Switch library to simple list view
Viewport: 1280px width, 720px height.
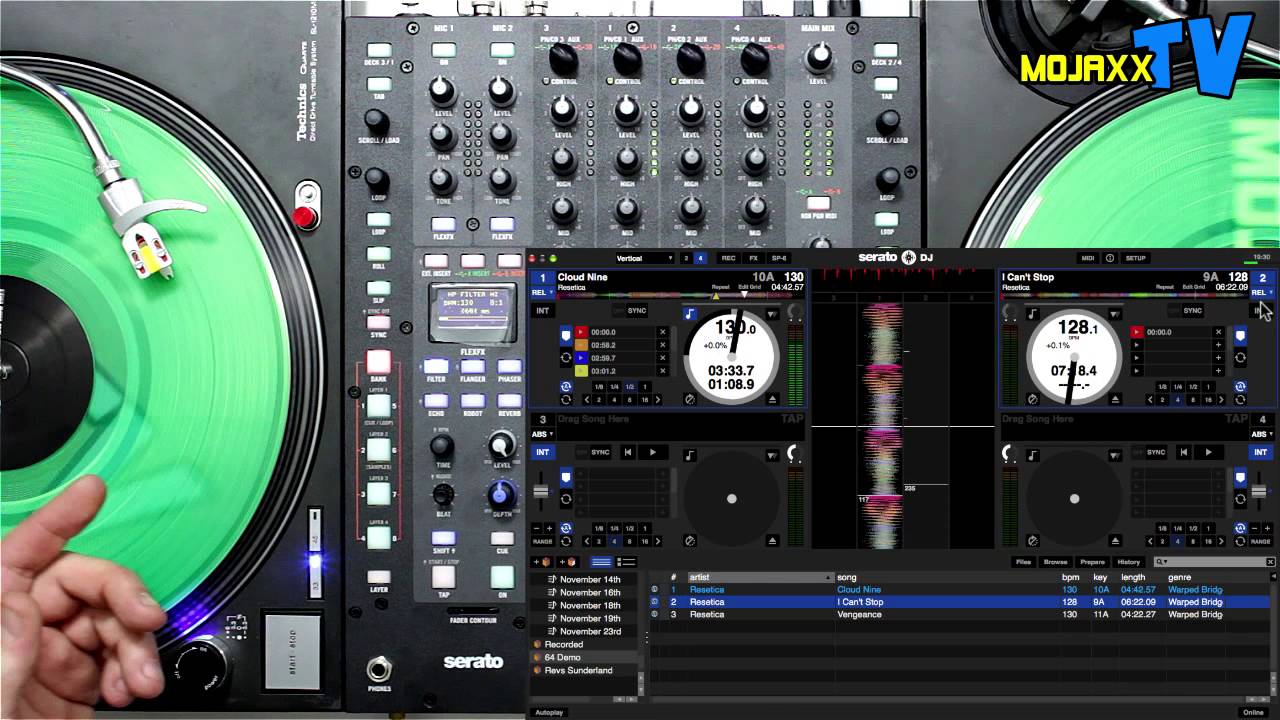click(602, 562)
